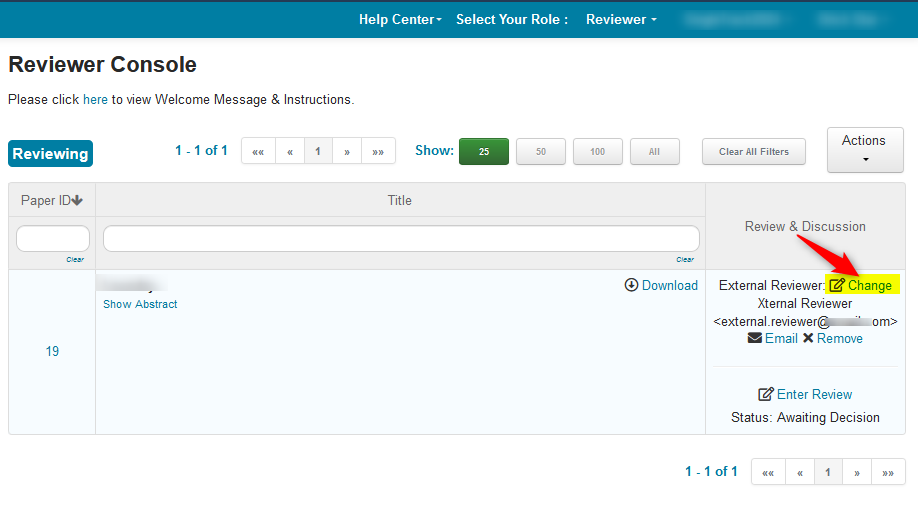
Task: Click Review & Discussion column header
Action: pyautogui.click(x=805, y=227)
